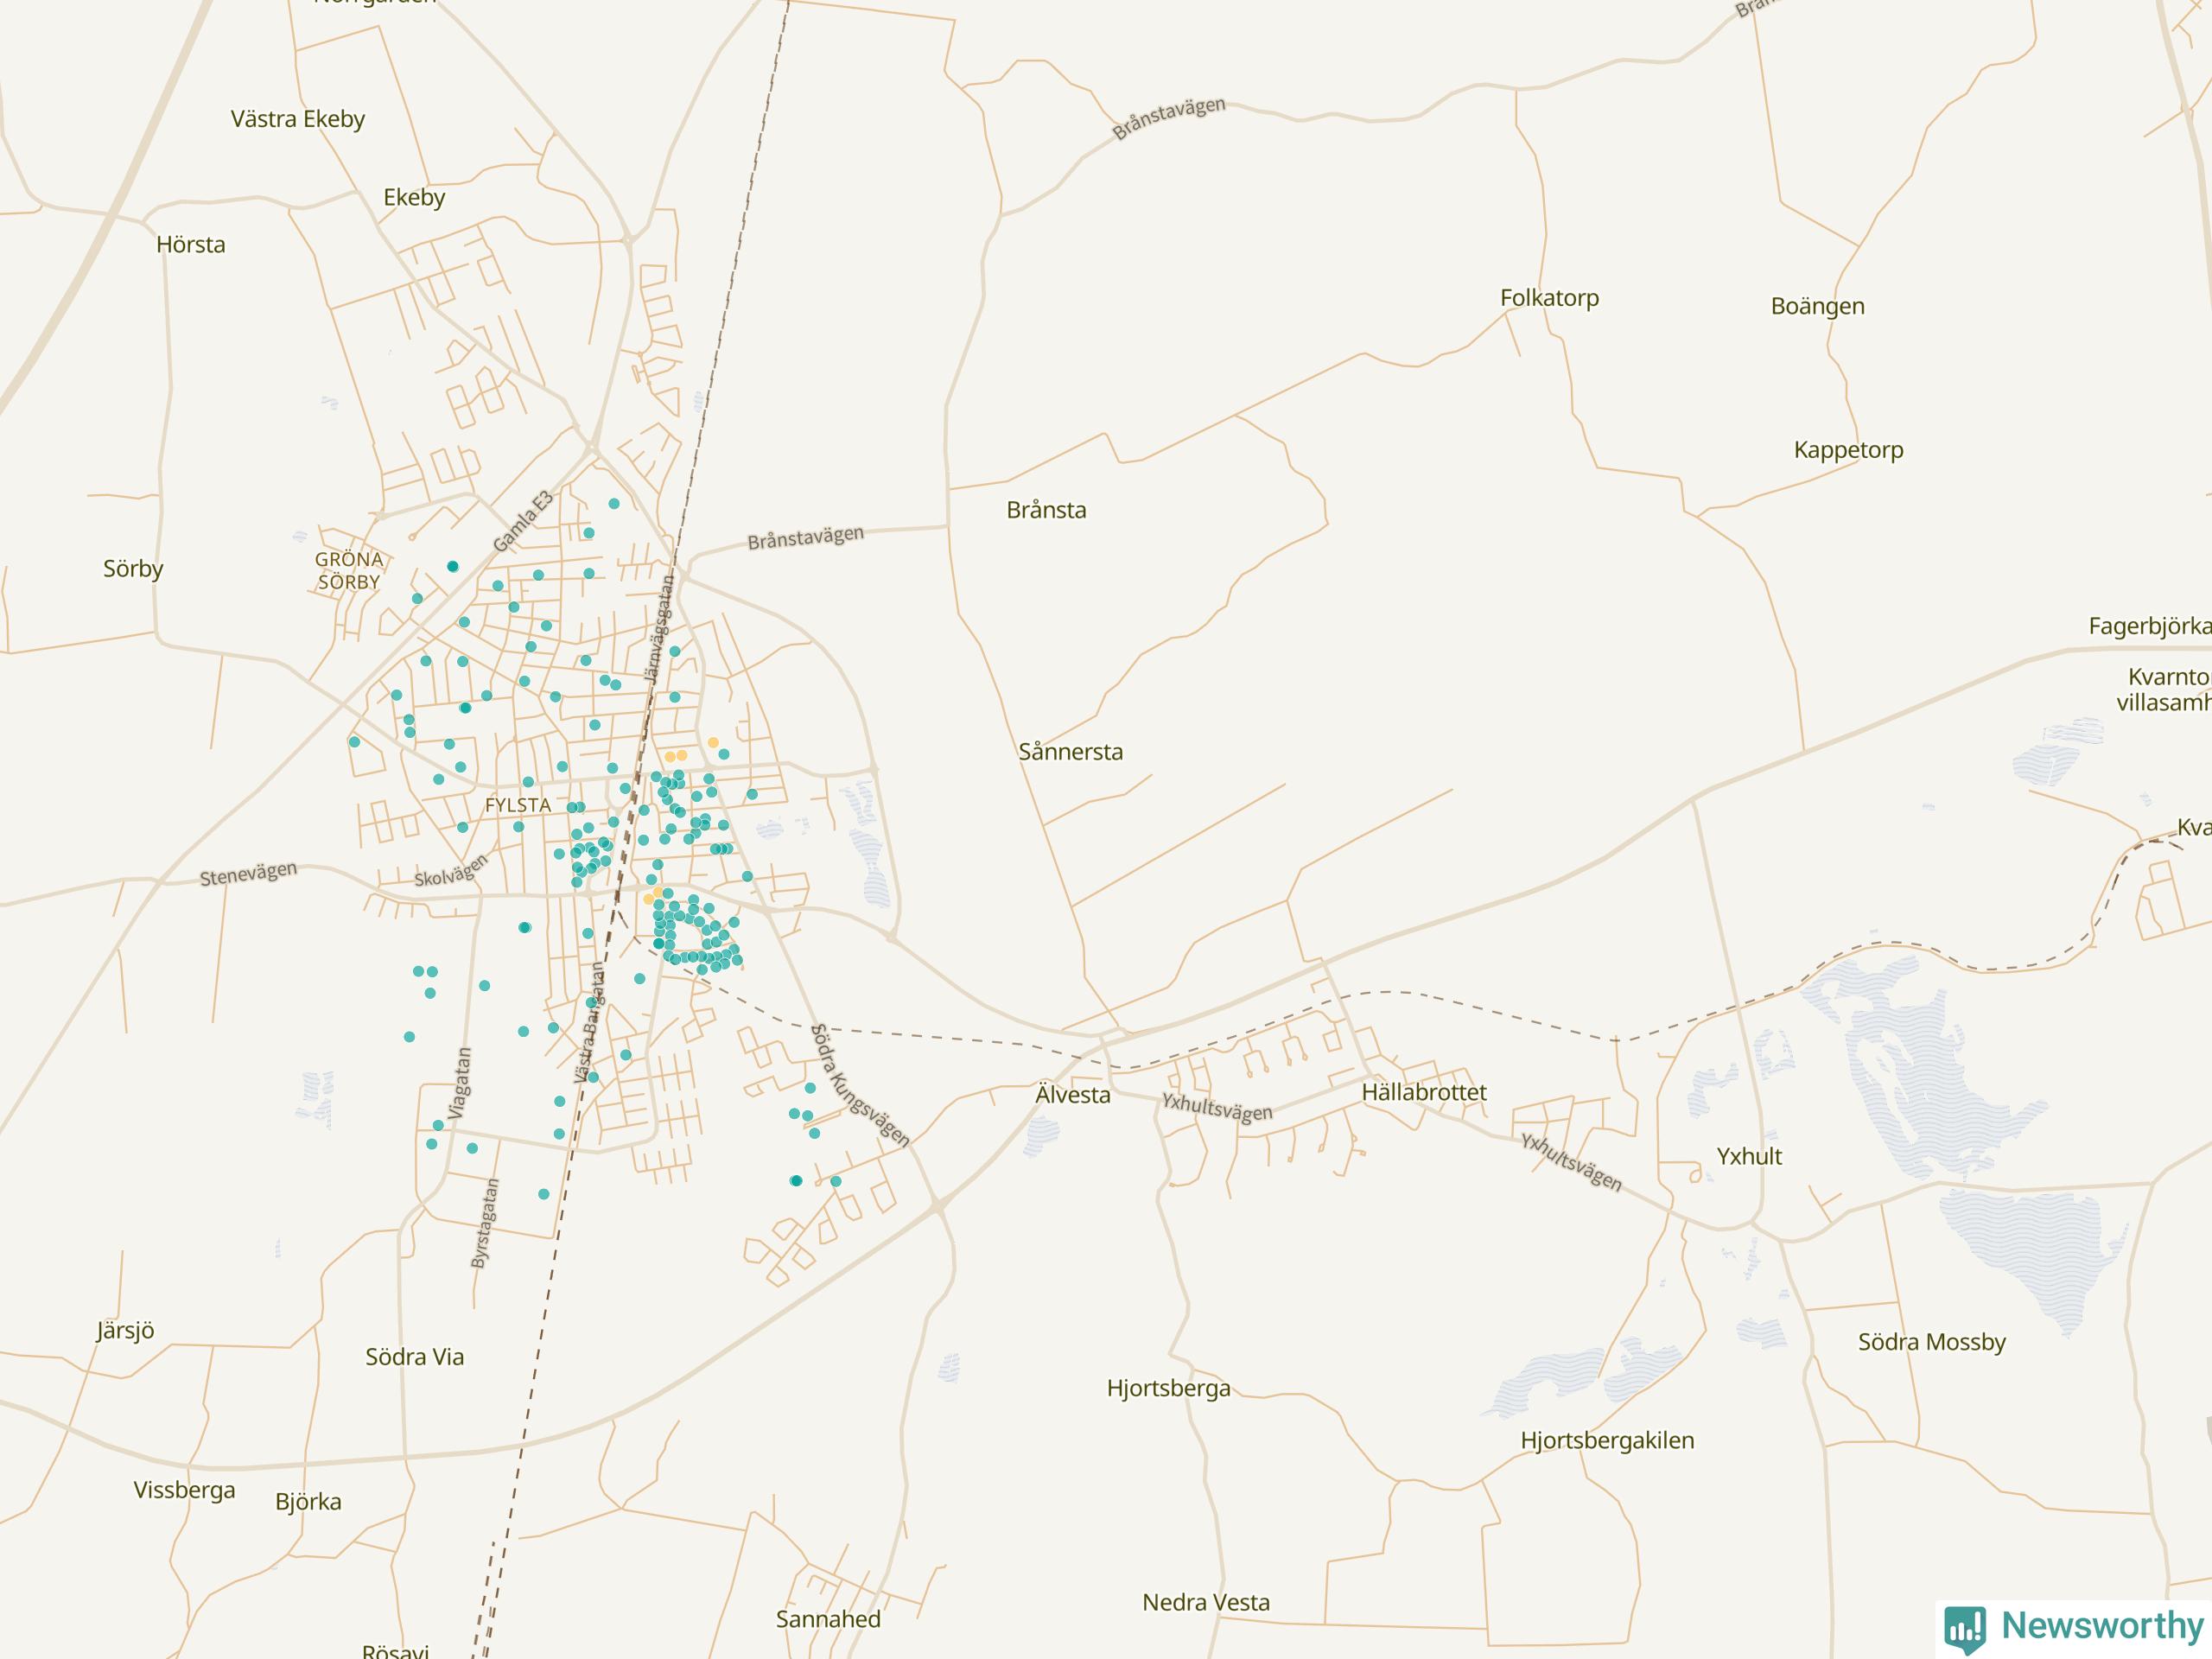Click the dark teal dot east of Gröna Sörby

452,567
